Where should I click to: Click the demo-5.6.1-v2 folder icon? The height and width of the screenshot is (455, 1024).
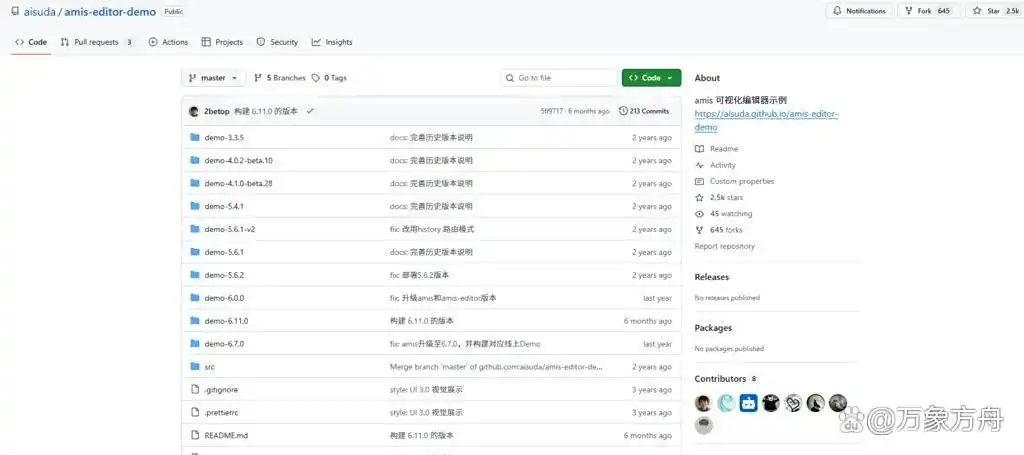pos(195,229)
